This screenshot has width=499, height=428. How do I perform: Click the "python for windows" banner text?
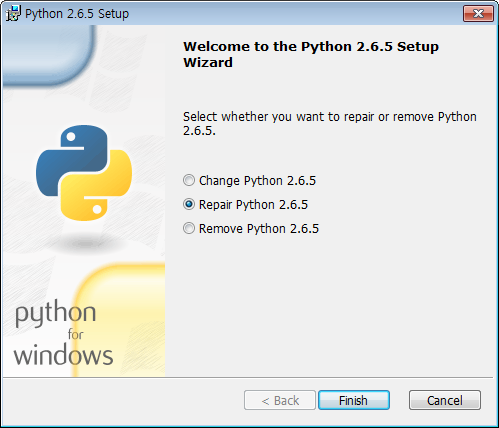tap(63, 332)
